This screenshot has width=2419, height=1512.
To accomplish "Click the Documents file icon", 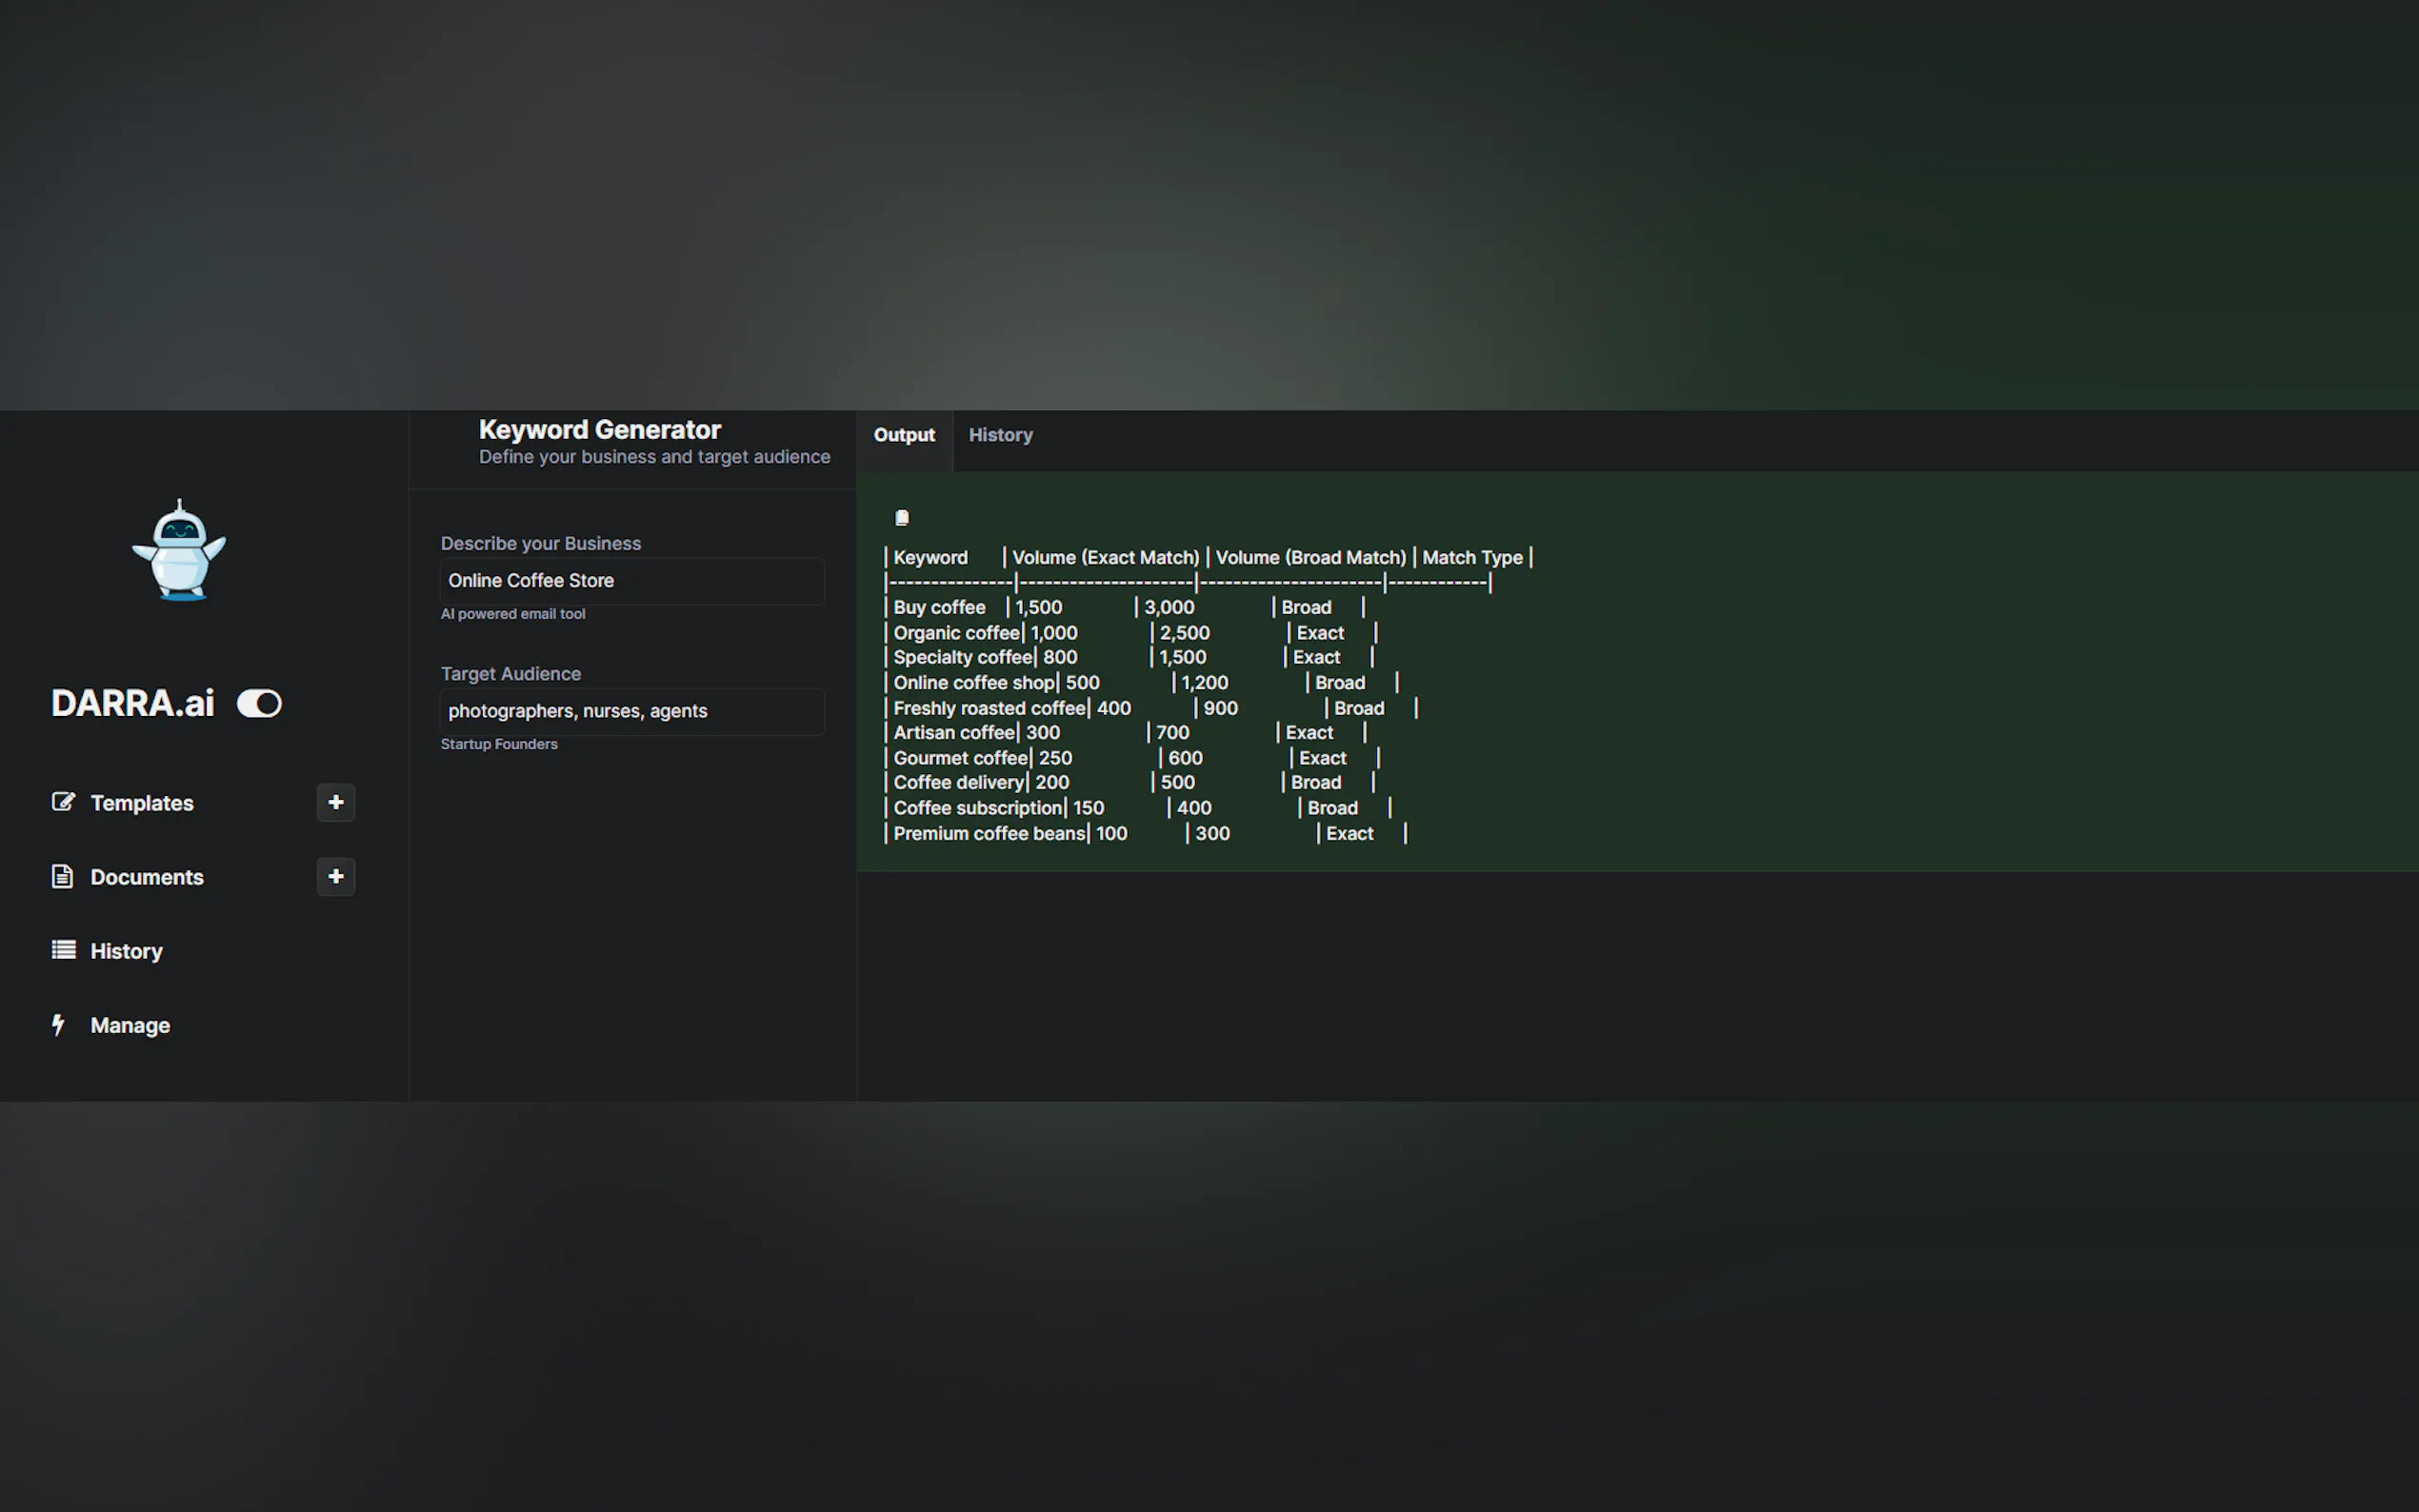I will click(62, 876).
